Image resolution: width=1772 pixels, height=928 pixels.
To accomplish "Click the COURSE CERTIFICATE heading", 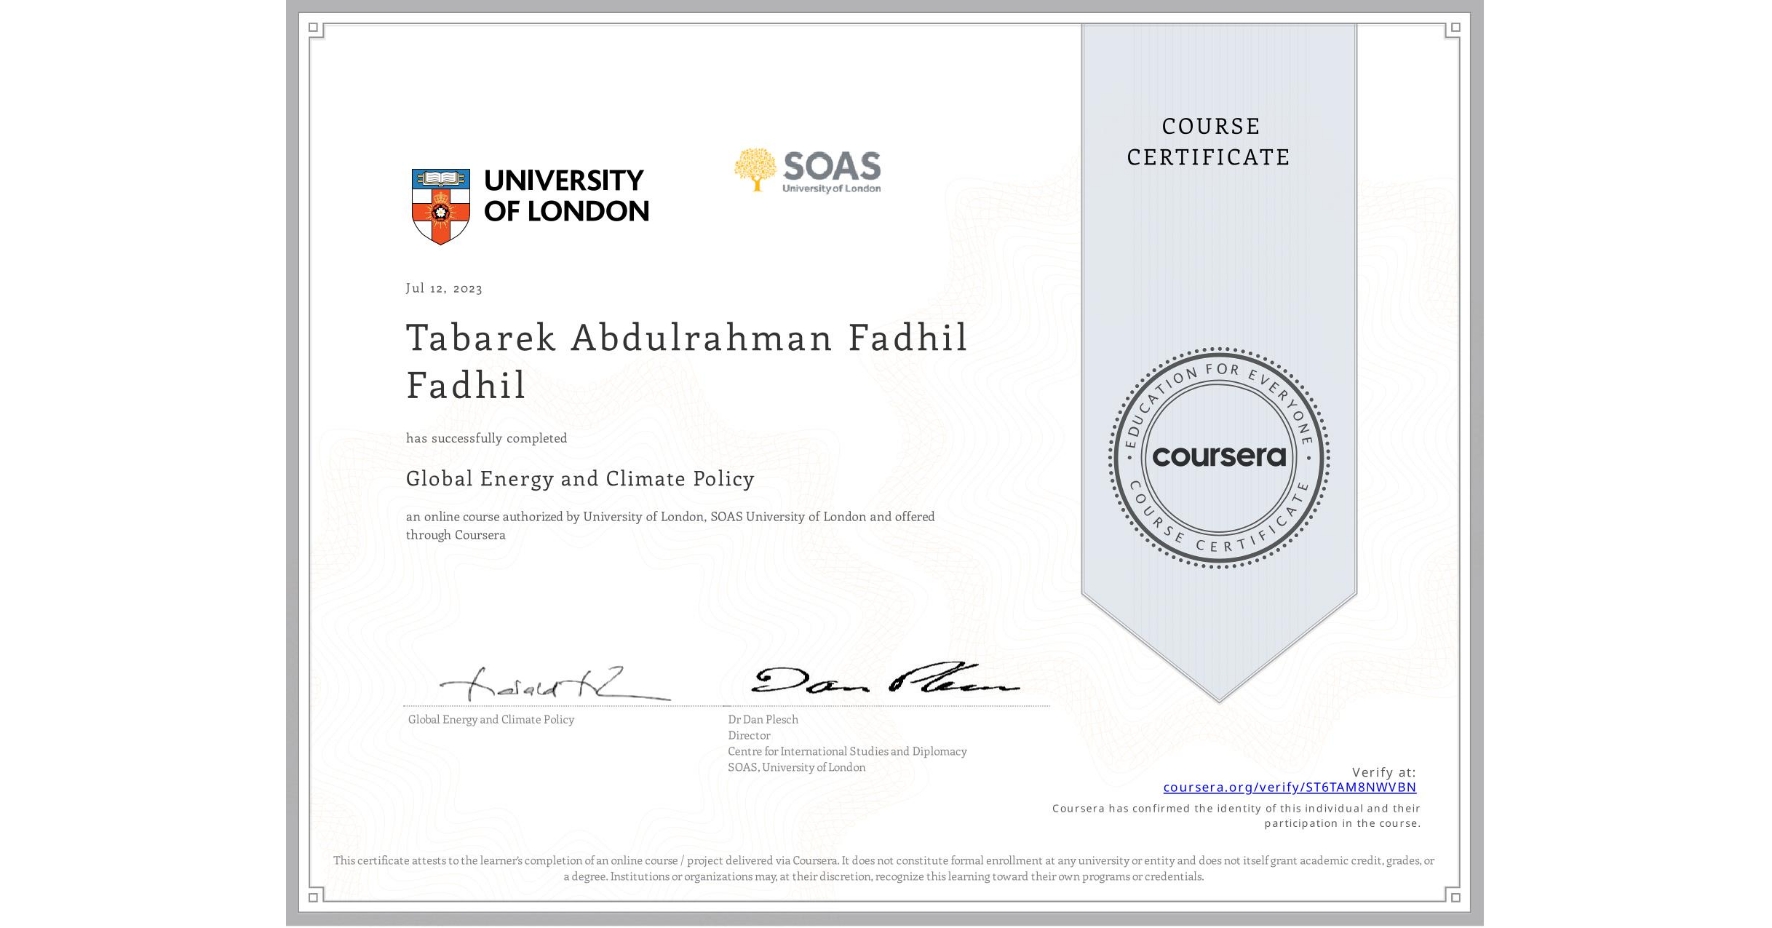I will [x=1207, y=141].
